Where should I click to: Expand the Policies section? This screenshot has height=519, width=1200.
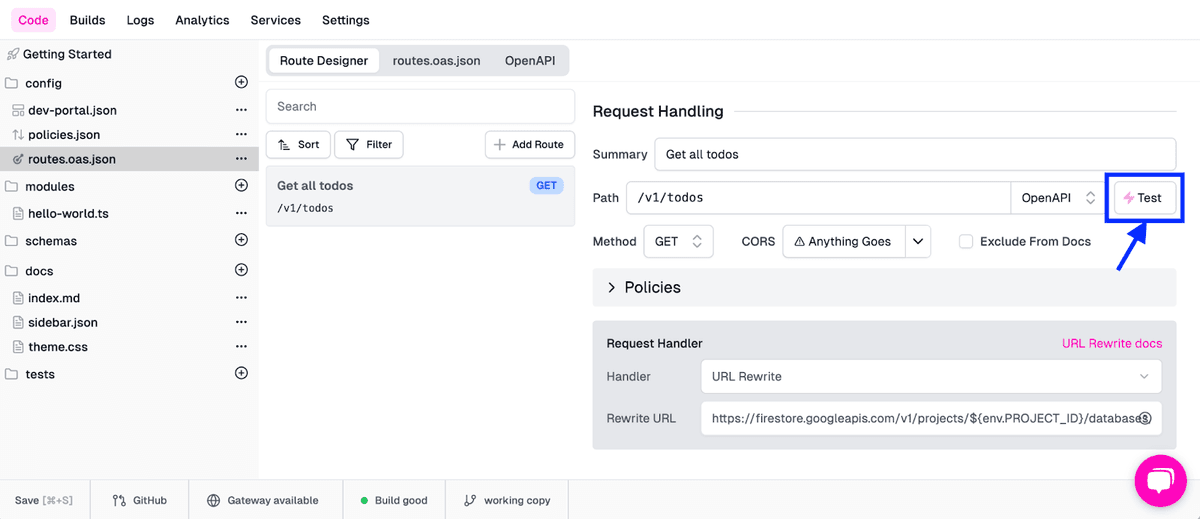coord(612,288)
